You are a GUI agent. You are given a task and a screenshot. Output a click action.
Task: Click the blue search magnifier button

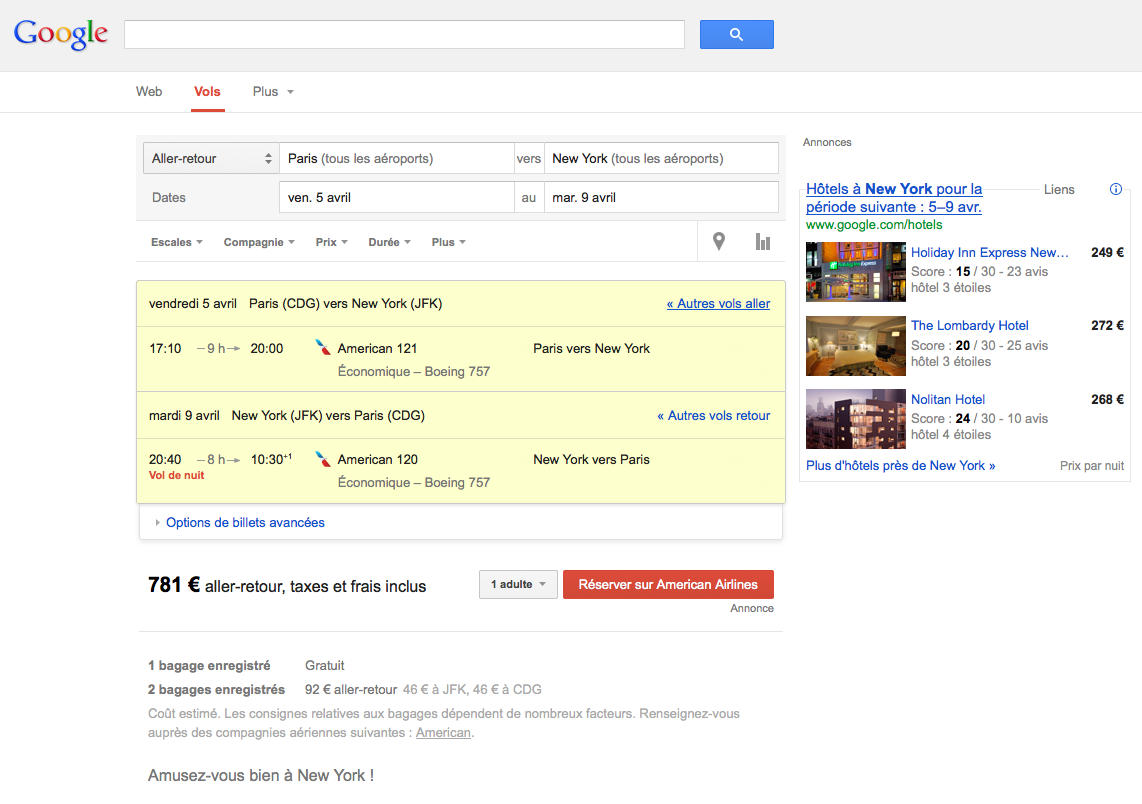pyautogui.click(x=736, y=35)
